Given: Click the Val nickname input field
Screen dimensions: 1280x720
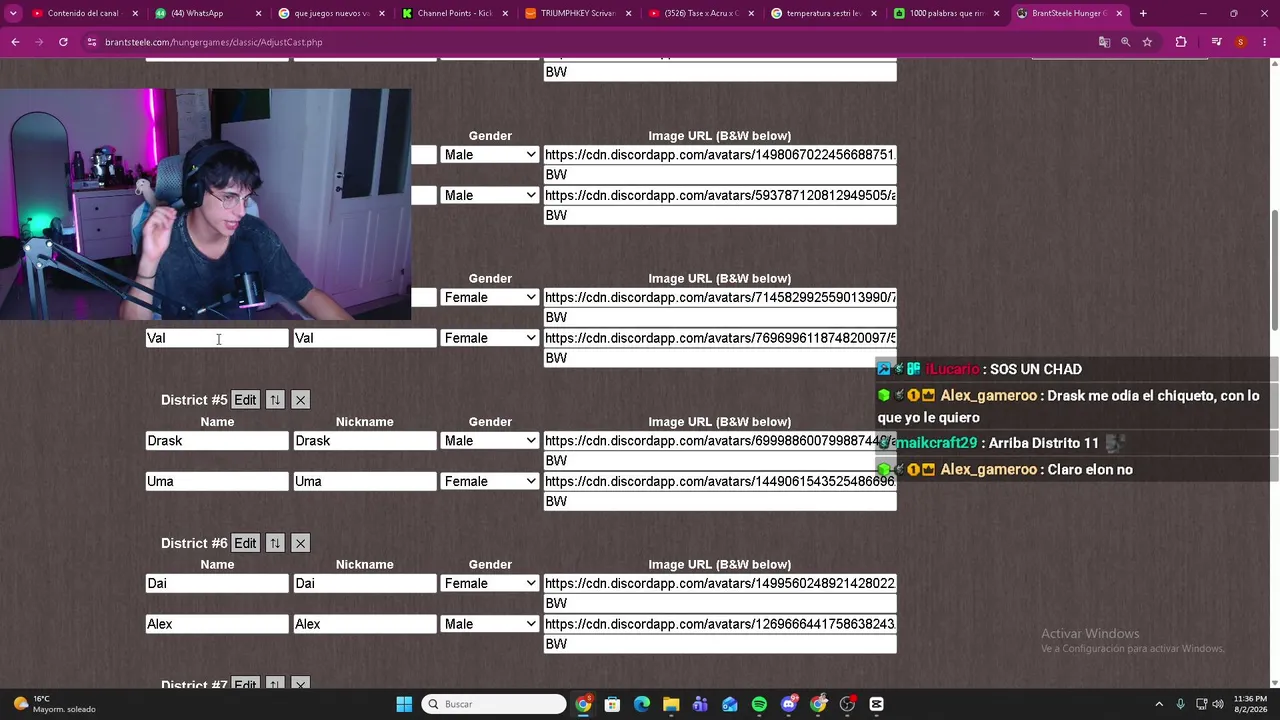Looking at the screenshot, I should 365,338.
